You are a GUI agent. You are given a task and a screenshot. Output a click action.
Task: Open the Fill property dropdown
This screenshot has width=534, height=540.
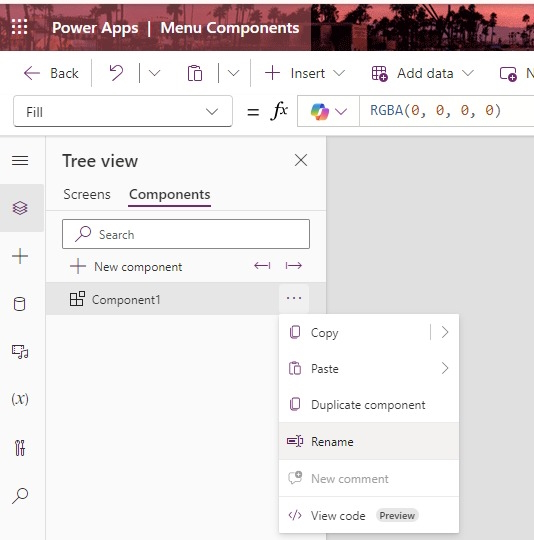tap(123, 111)
